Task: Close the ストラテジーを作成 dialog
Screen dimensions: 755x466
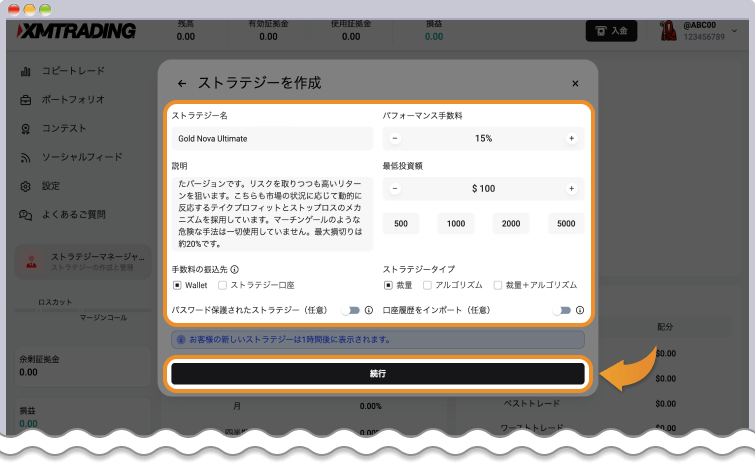Action: click(575, 84)
